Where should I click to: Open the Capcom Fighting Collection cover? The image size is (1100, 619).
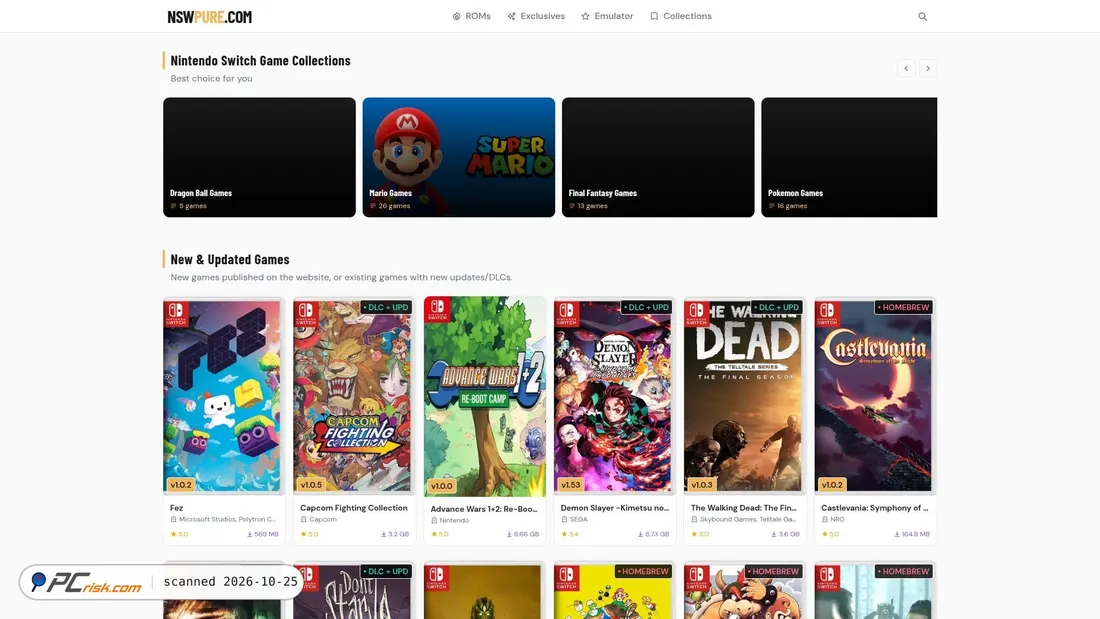354,397
